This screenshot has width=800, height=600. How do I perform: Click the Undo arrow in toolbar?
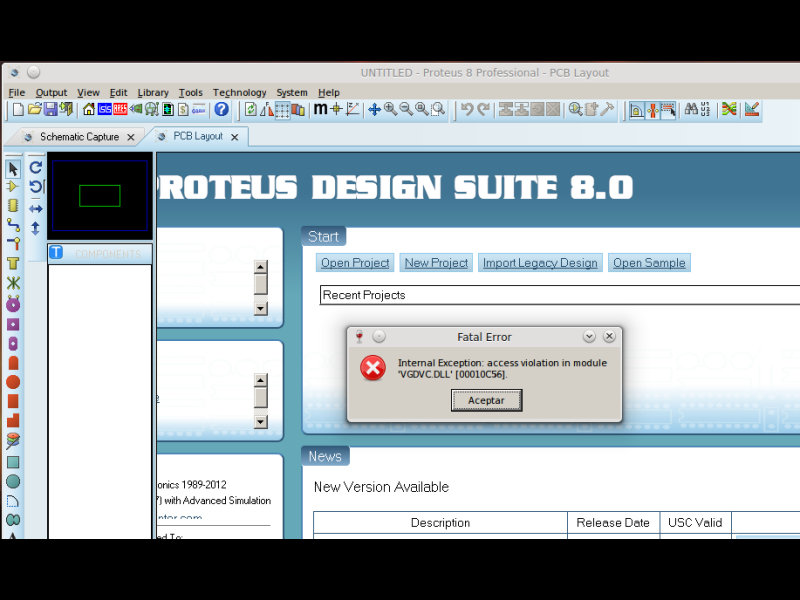[467, 109]
